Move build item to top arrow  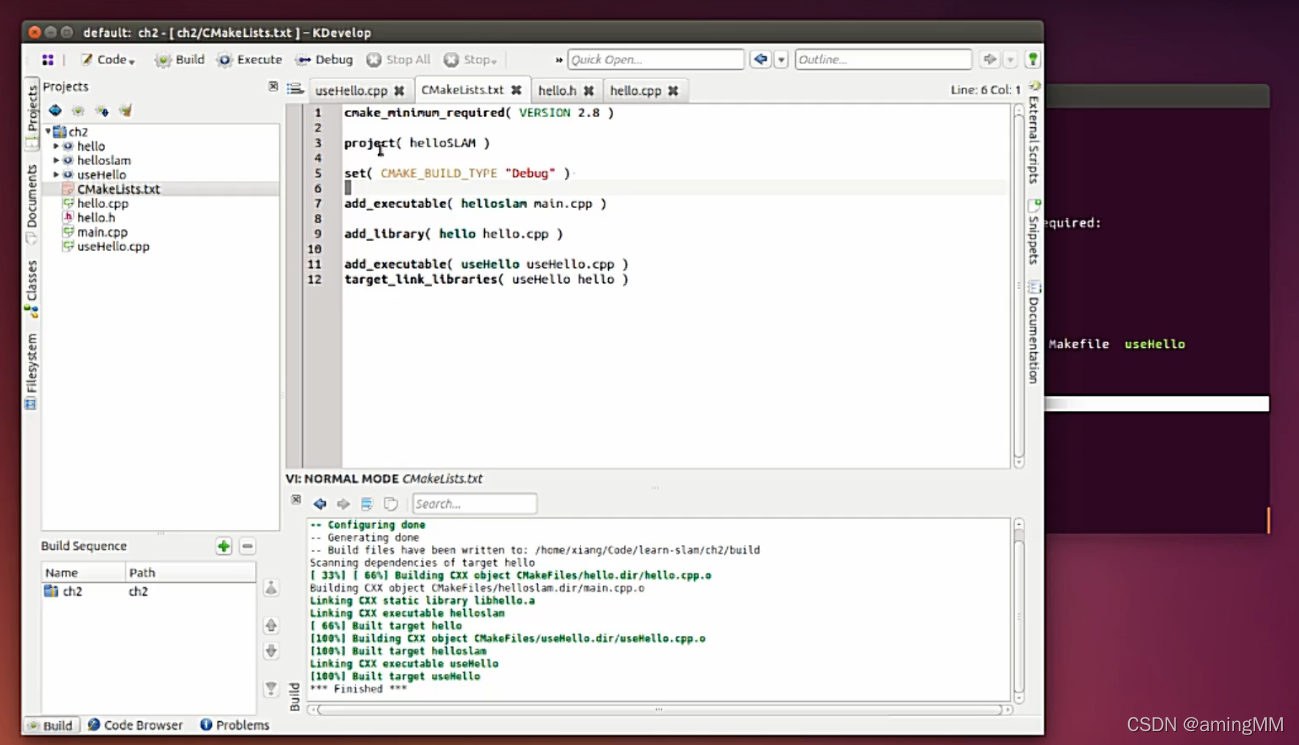pos(271,589)
